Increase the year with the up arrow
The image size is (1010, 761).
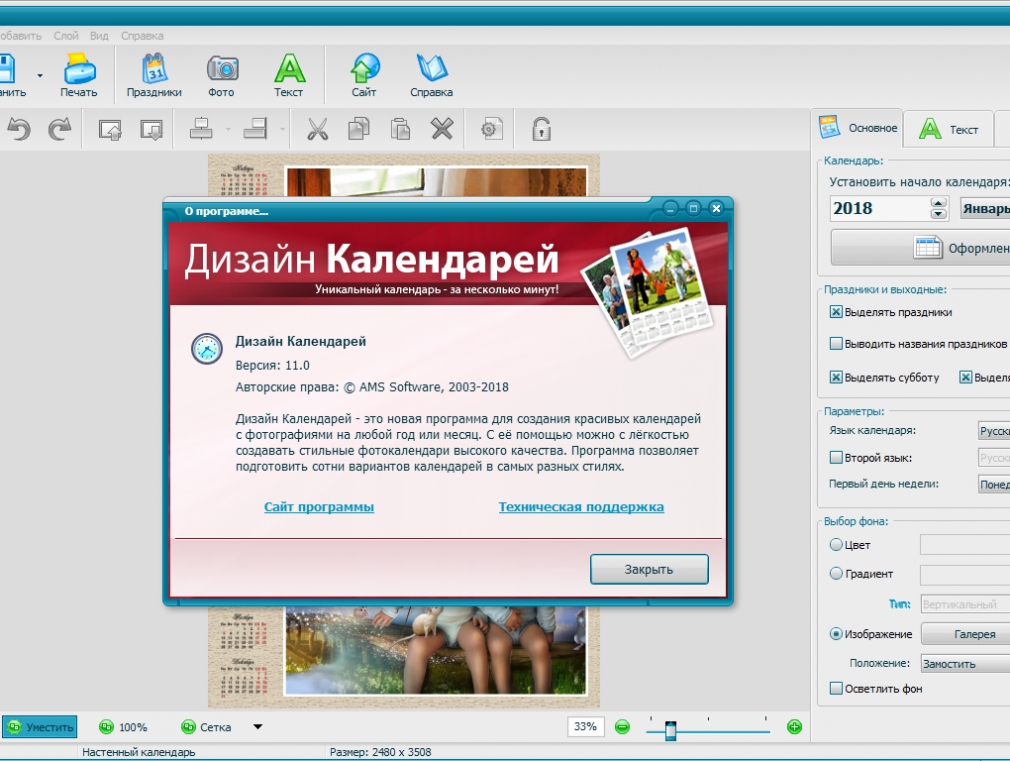tap(939, 202)
